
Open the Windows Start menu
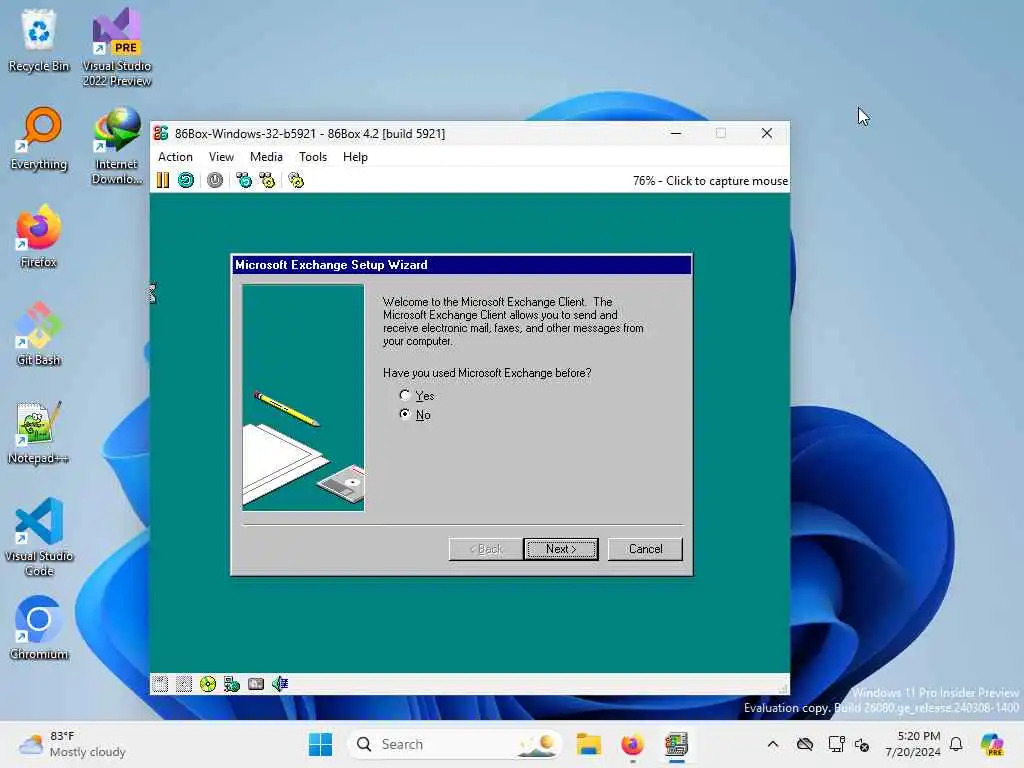(x=320, y=744)
